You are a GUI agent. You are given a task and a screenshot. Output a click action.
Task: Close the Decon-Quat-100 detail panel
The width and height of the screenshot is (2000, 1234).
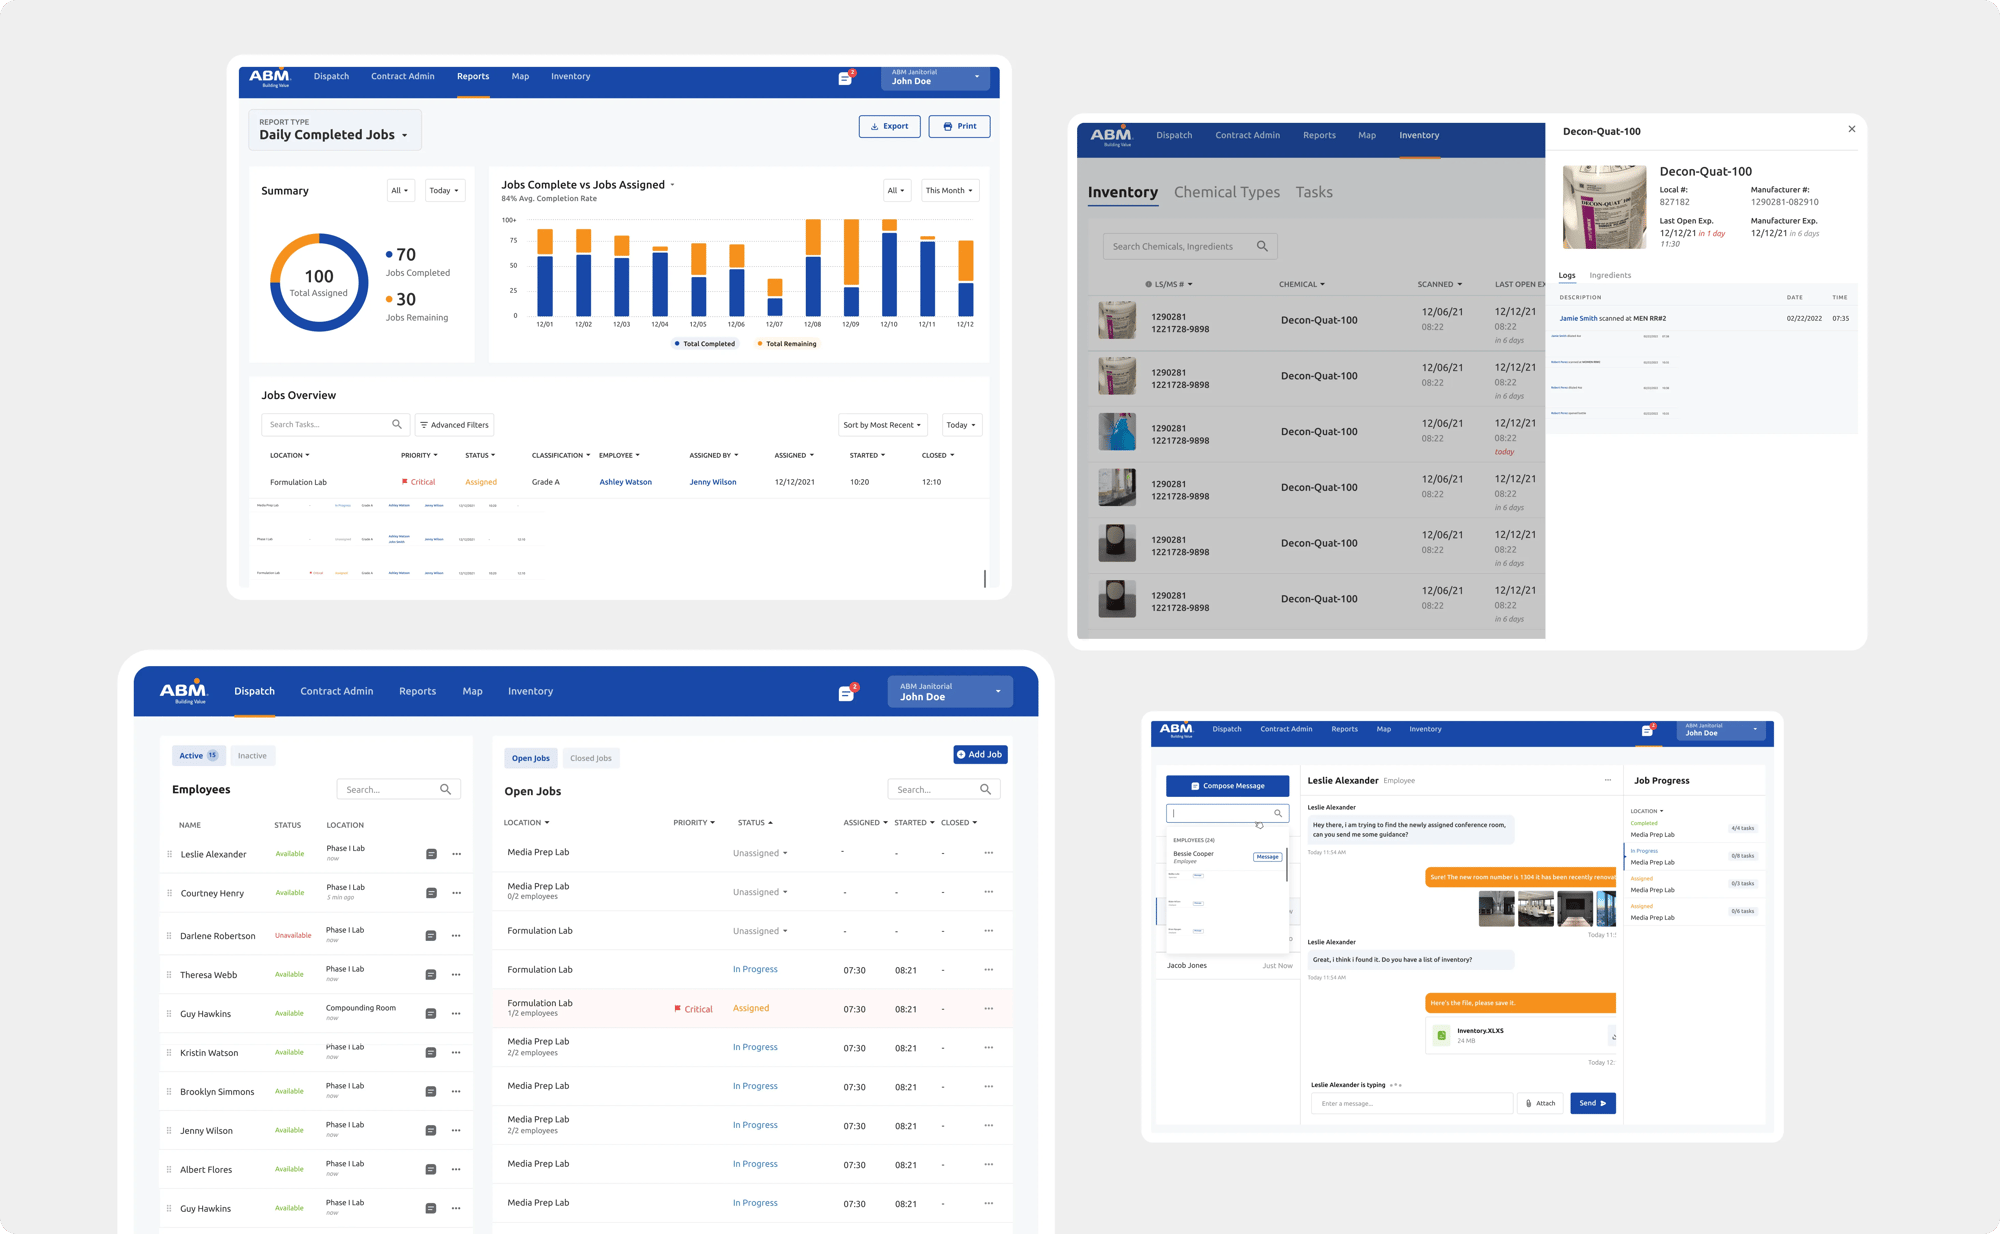point(1852,129)
